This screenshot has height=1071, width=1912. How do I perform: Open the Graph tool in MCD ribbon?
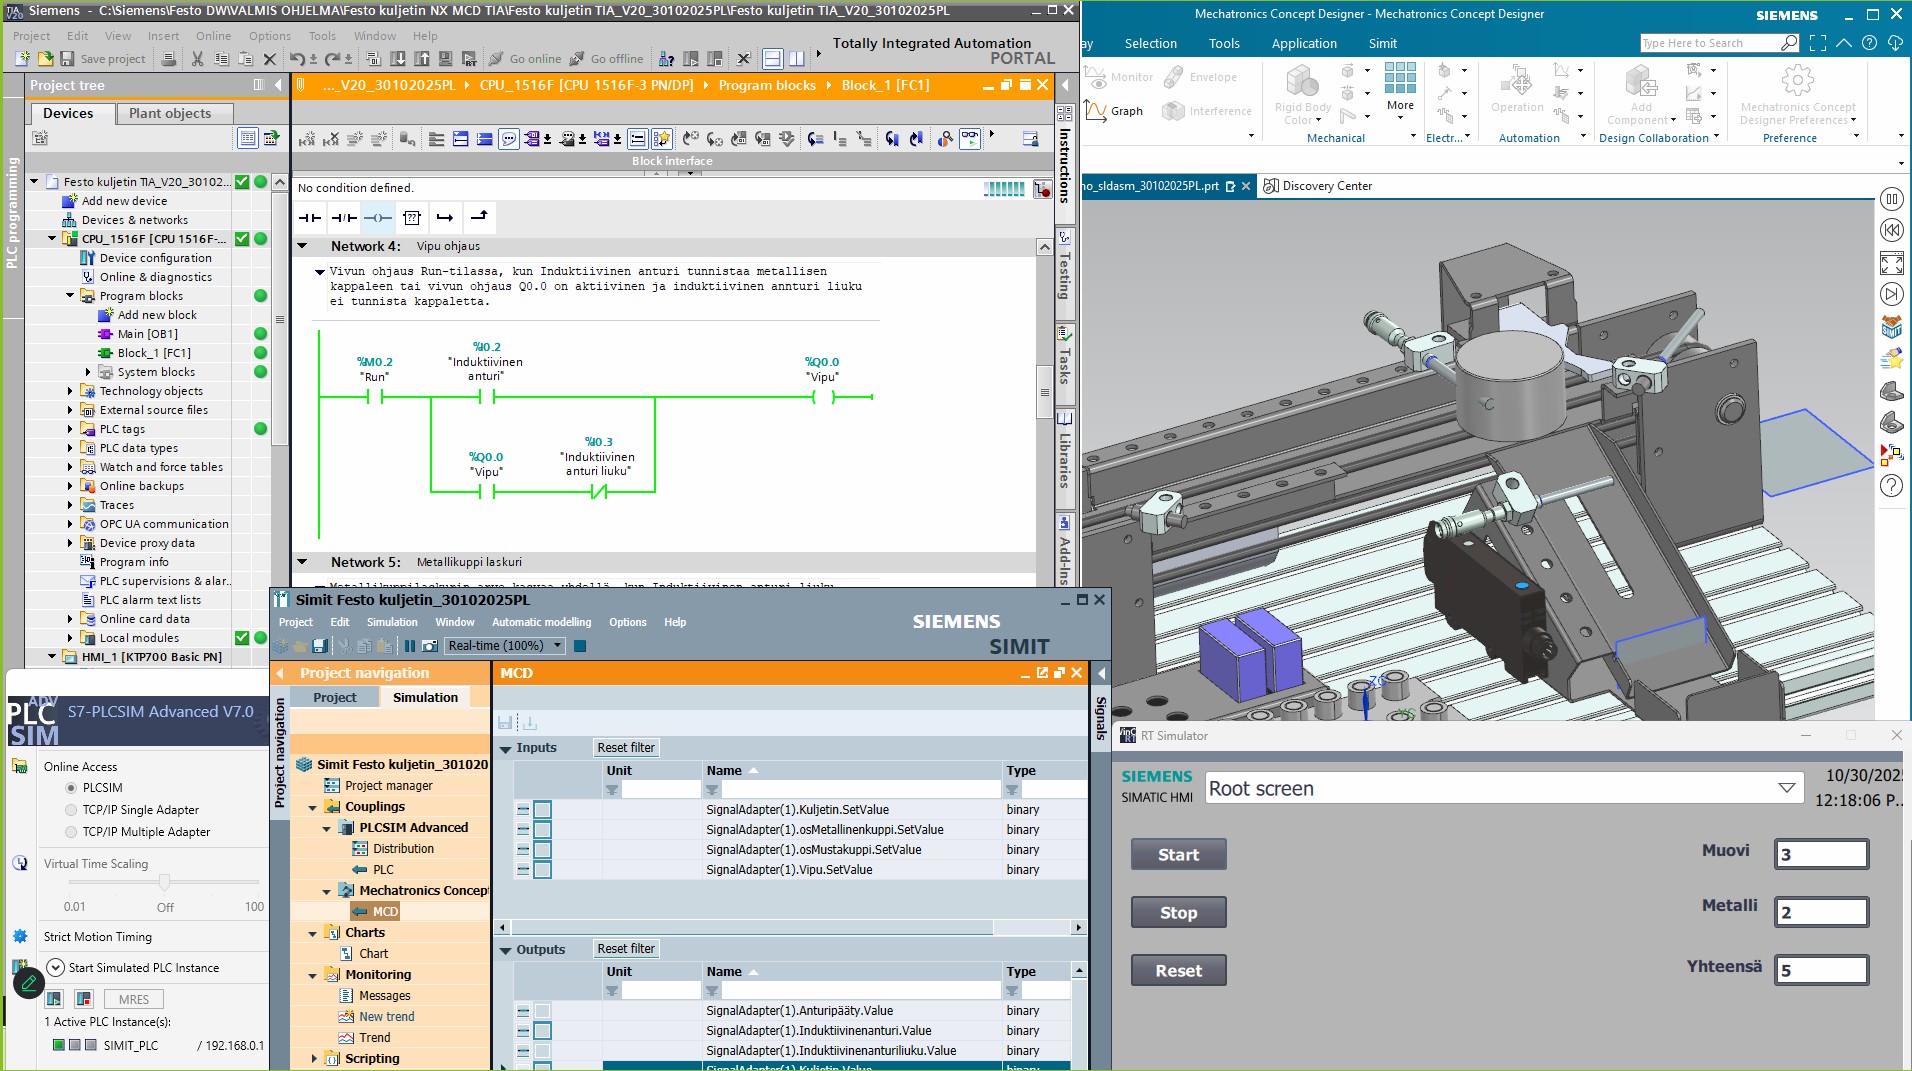click(x=1115, y=111)
